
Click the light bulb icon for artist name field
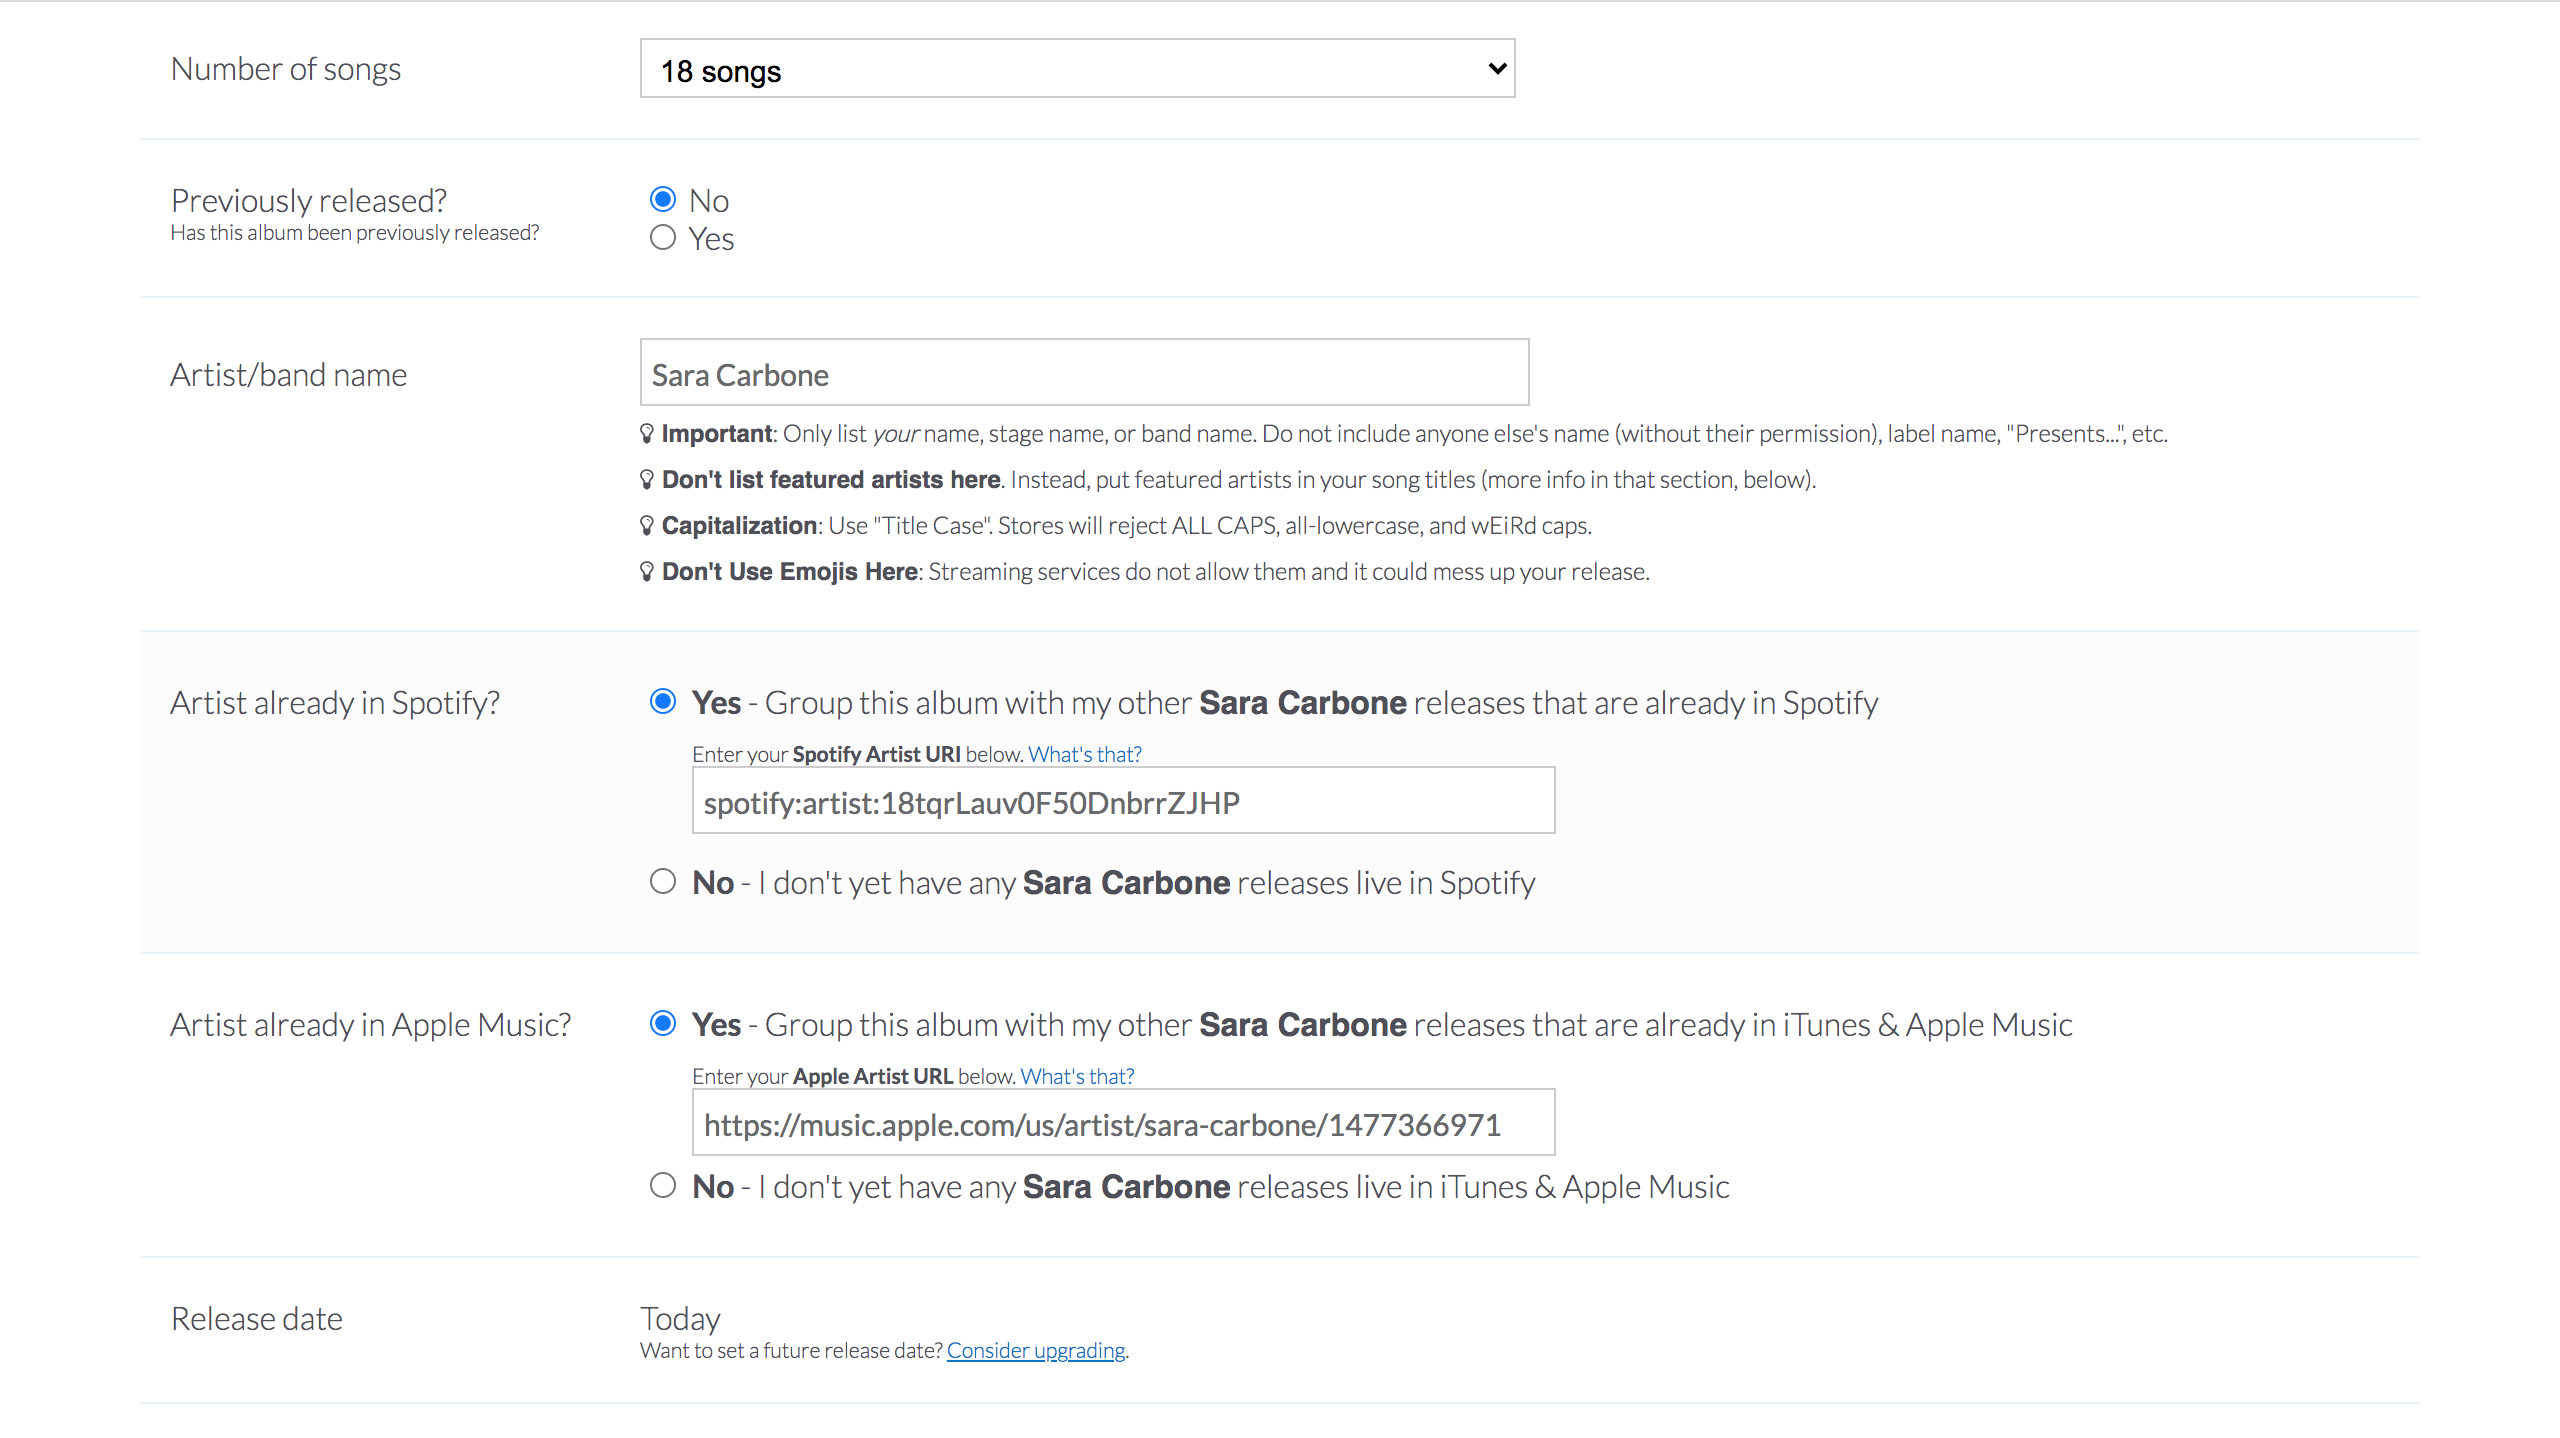(651, 432)
